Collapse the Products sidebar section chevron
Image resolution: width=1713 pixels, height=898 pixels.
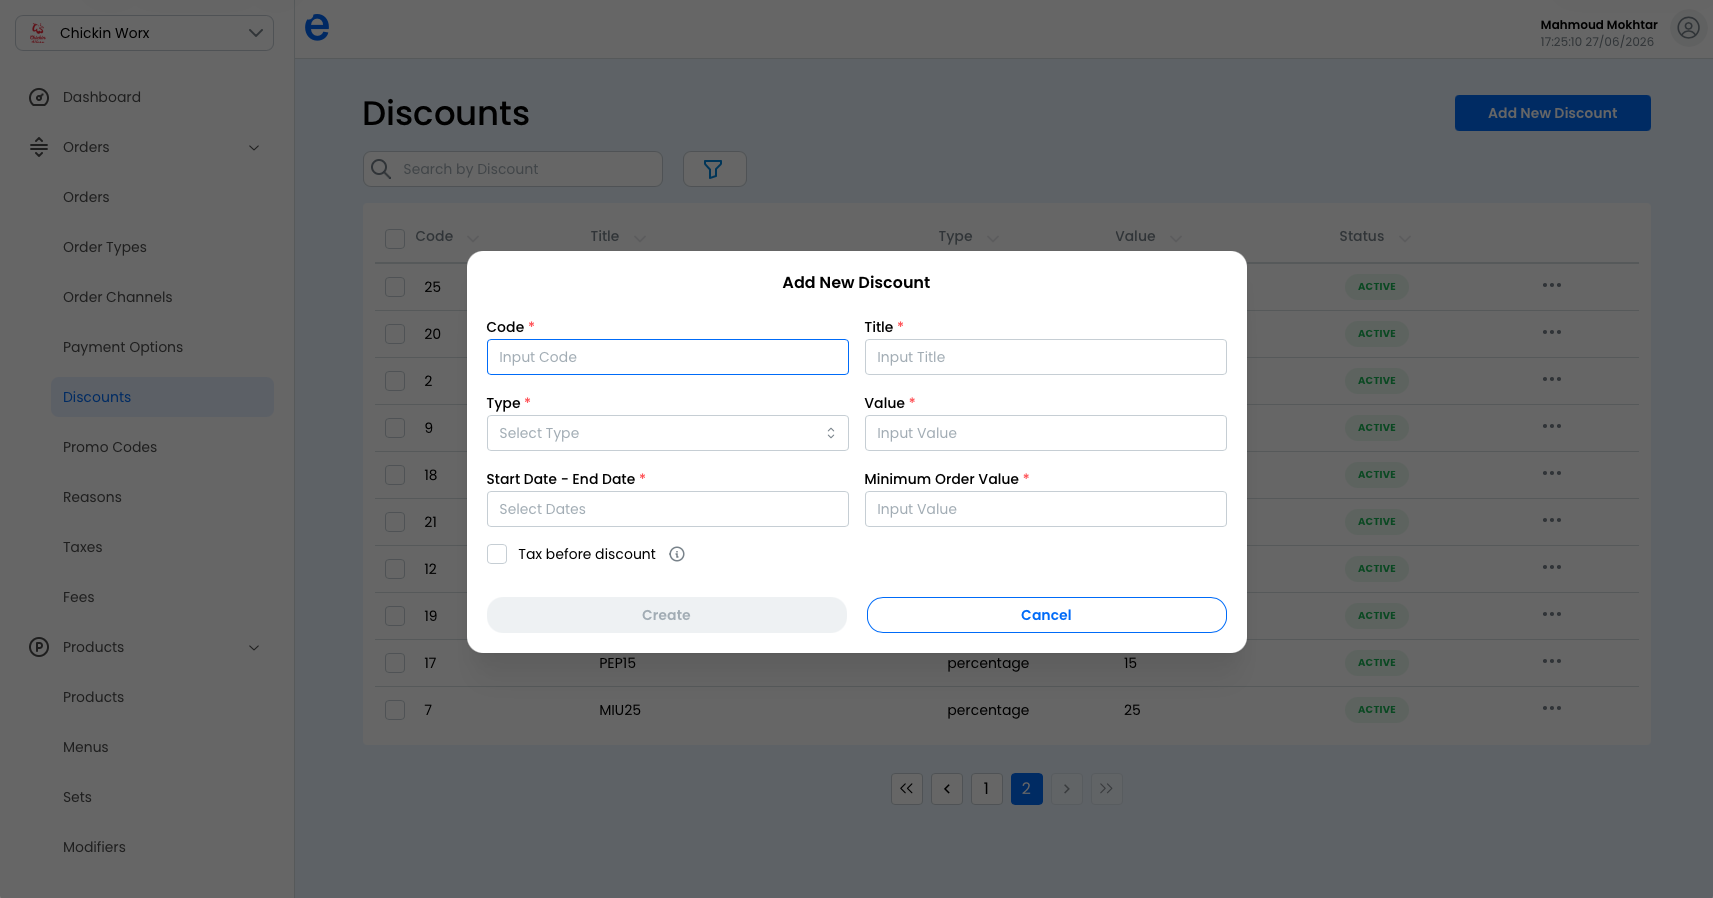pos(254,648)
